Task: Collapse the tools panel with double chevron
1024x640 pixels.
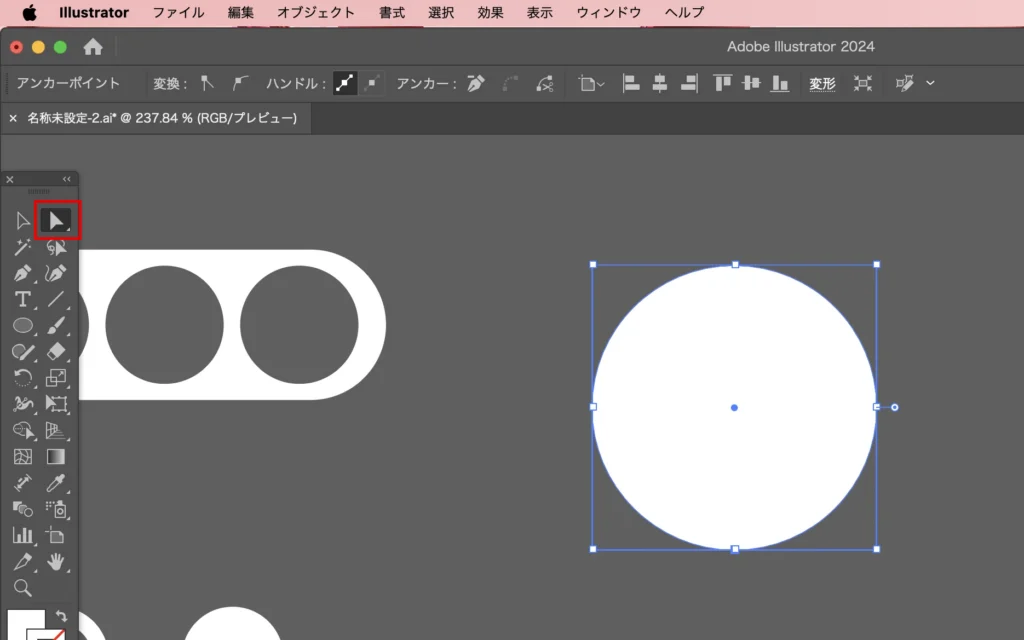Action: [67, 180]
